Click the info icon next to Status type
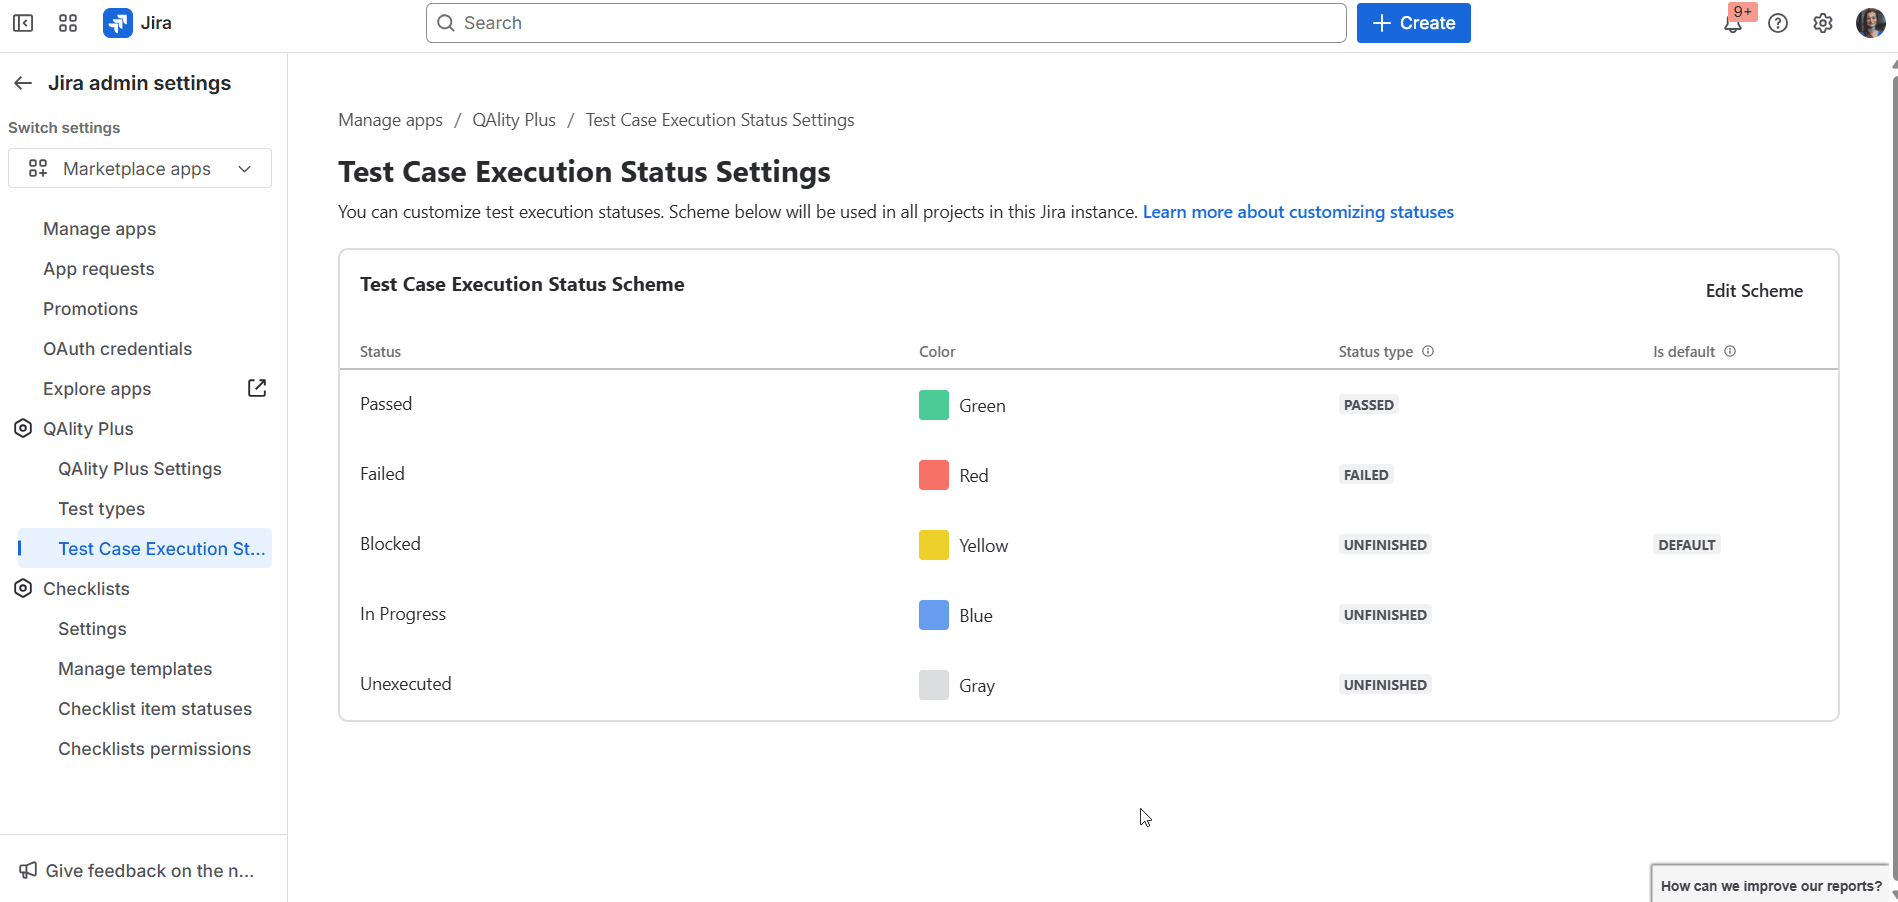Image resolution: width=1898 pixels, height=902 pixels. coord(1428,351)
